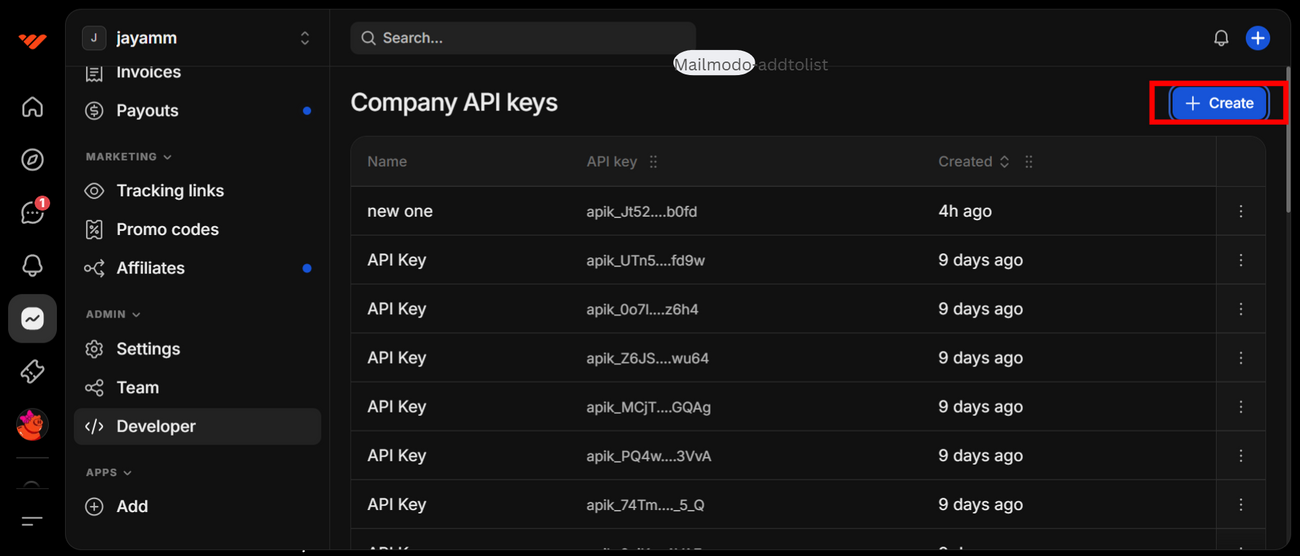Click the Search field
This screenshot has height=556, width=1300.
[x=523, y=38]
